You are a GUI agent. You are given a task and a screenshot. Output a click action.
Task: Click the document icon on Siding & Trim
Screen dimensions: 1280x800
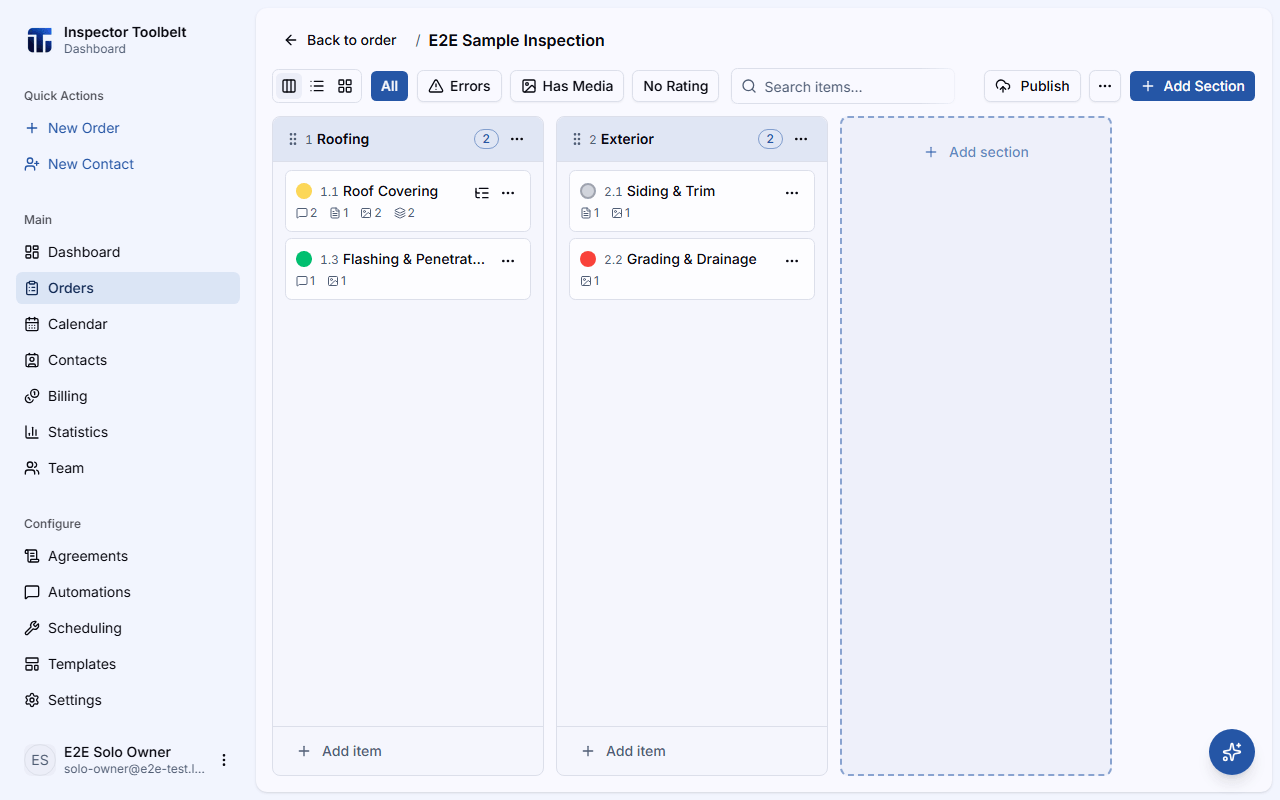click(x=586, y=213)
